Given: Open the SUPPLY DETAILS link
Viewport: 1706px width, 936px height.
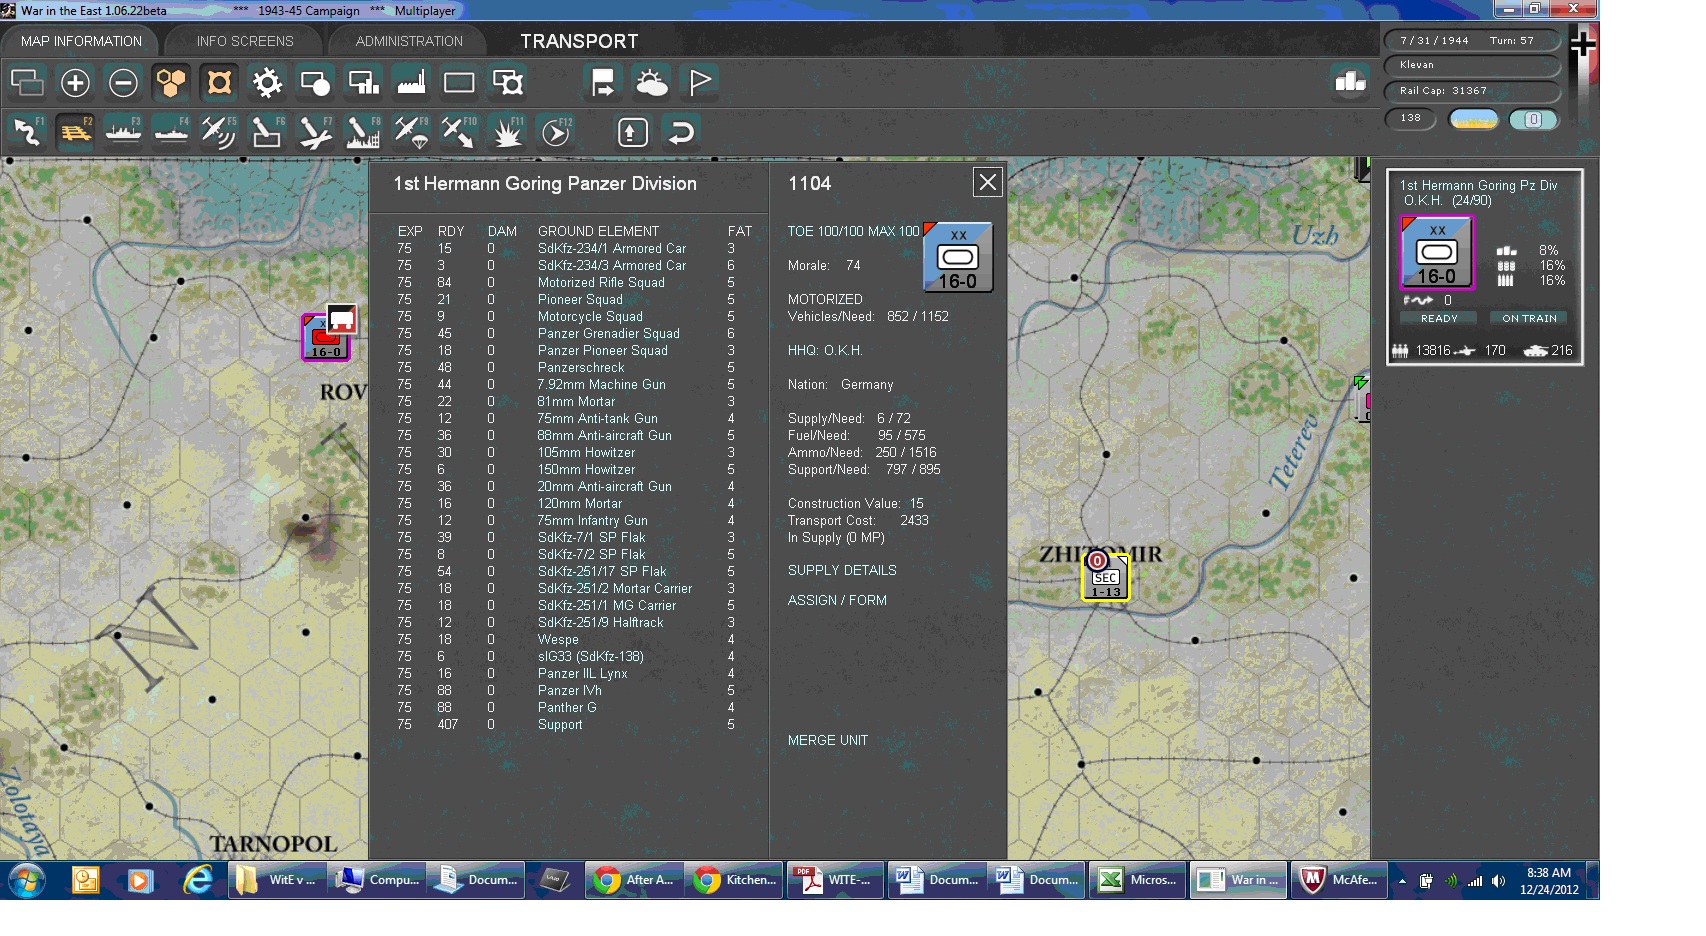Looking at the screenshot, I should point(842,570).
